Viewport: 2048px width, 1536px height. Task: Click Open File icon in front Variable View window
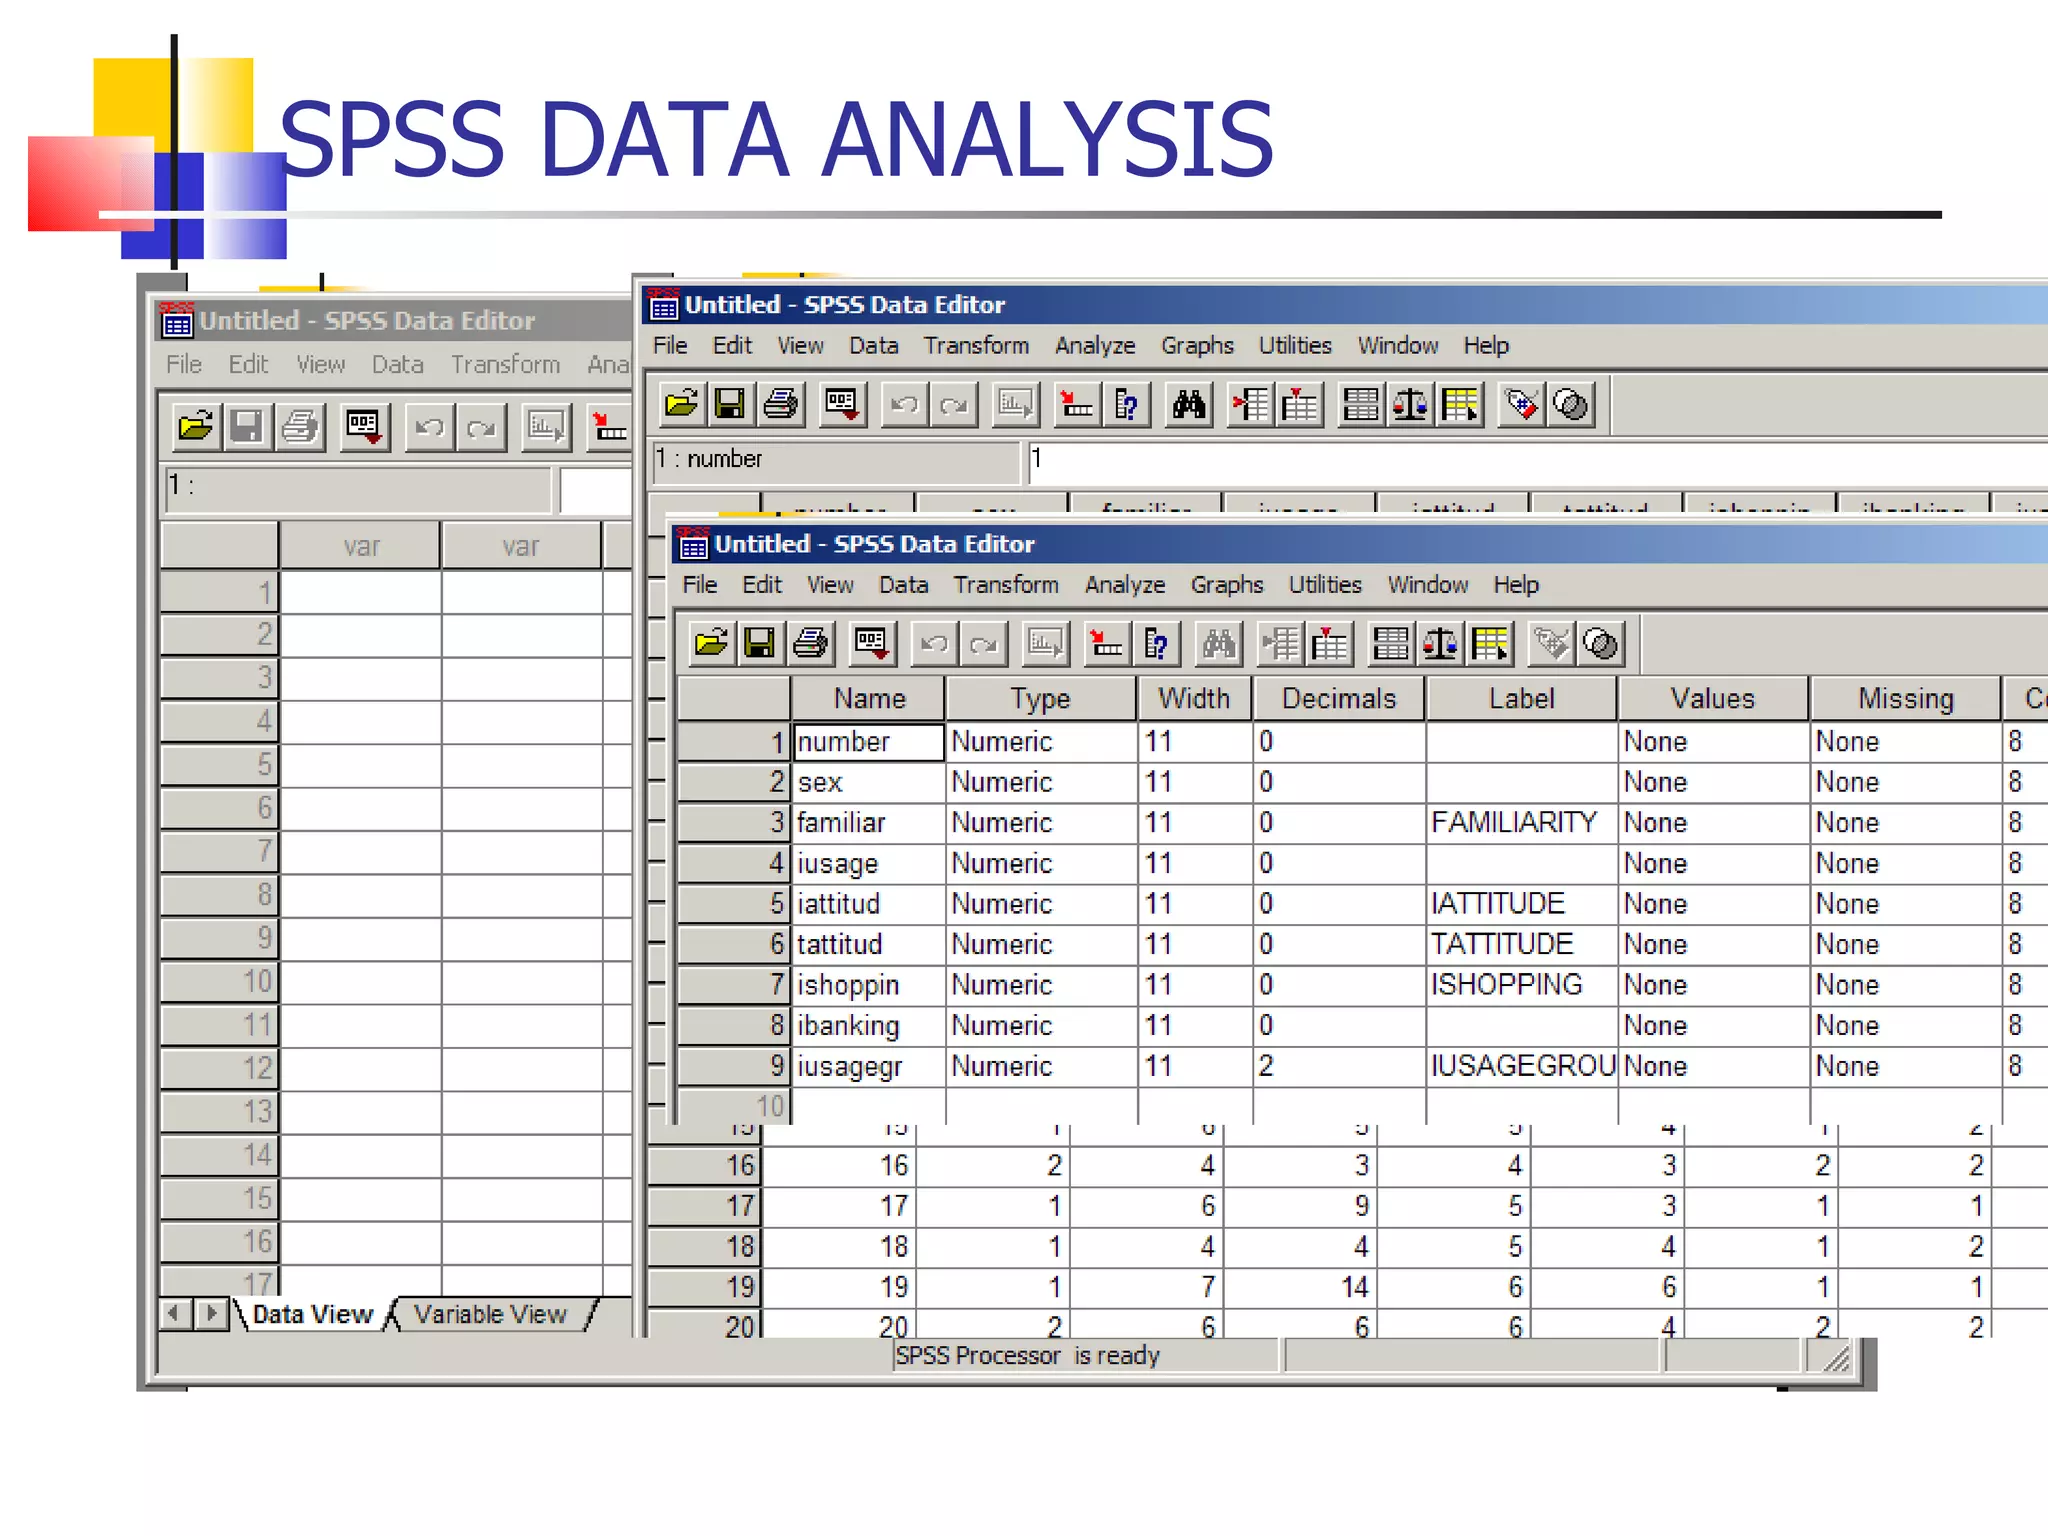(x=711, y=643)
